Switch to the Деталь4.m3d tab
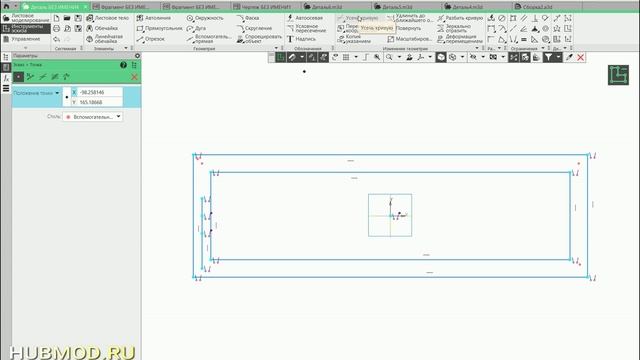 click(x=468, y=7)
